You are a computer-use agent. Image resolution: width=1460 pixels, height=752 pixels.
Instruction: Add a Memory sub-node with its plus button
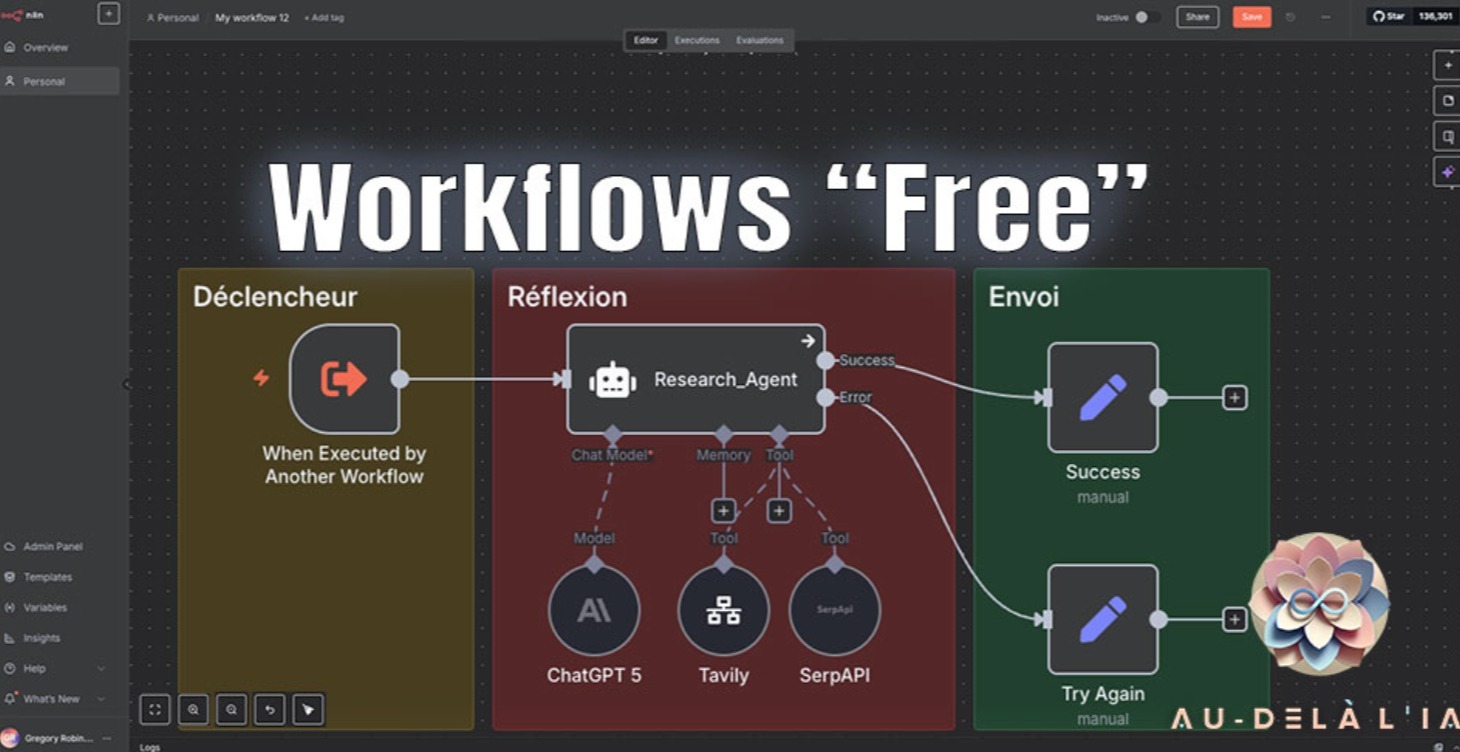coord(723,511)
